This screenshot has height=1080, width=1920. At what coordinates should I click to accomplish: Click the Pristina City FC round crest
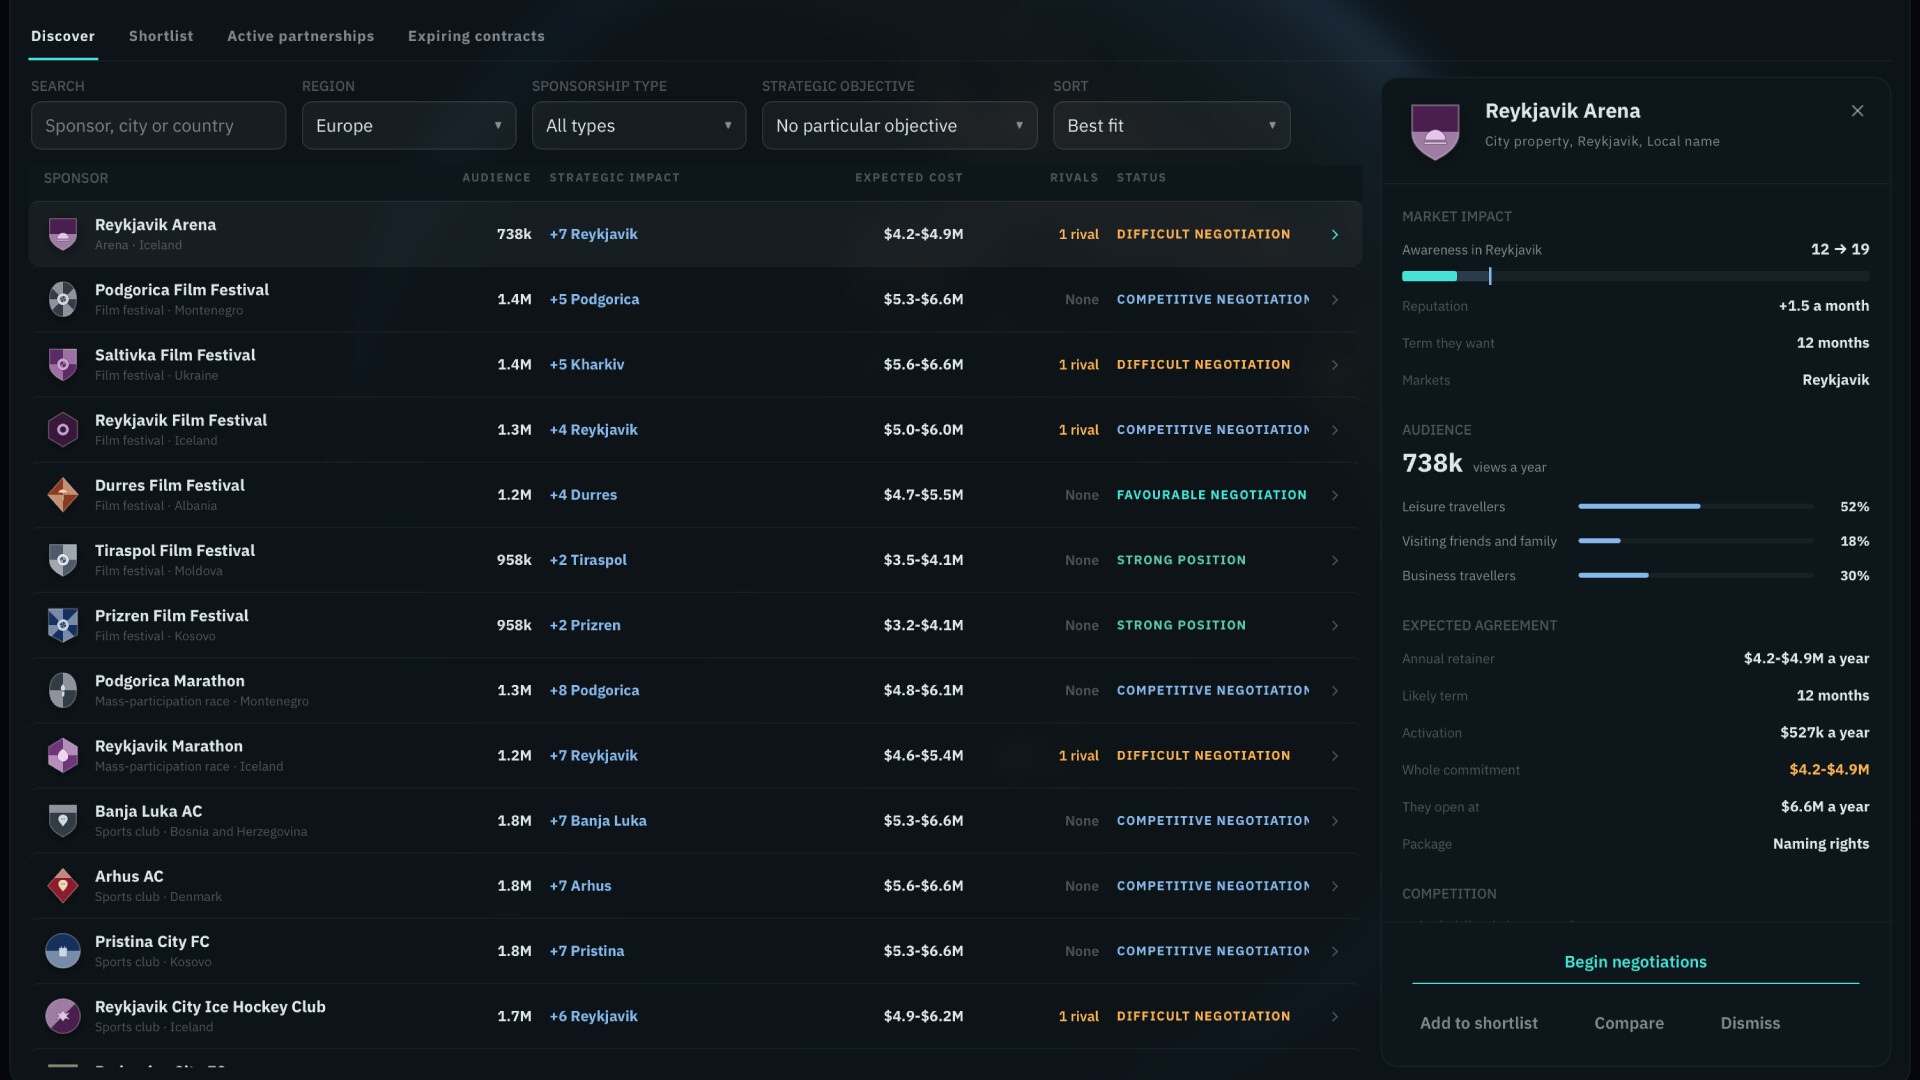(63, 951)
